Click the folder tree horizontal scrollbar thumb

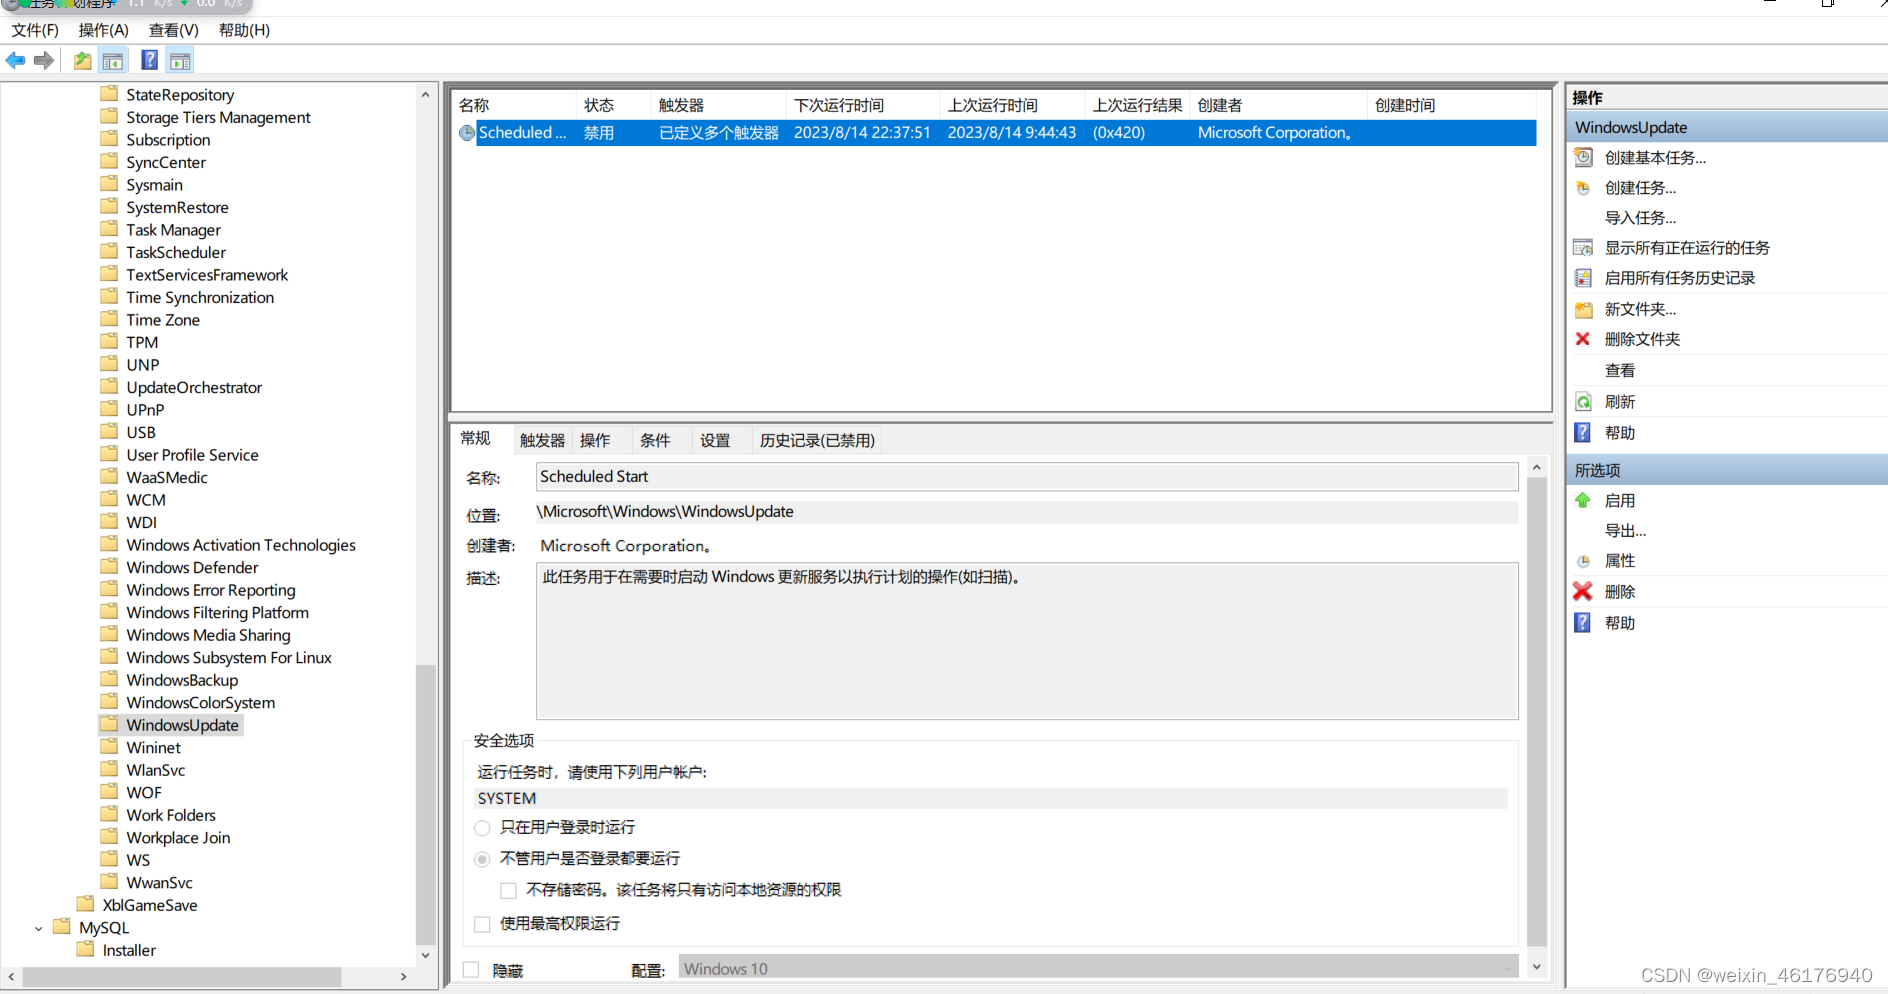pos(182,976)
